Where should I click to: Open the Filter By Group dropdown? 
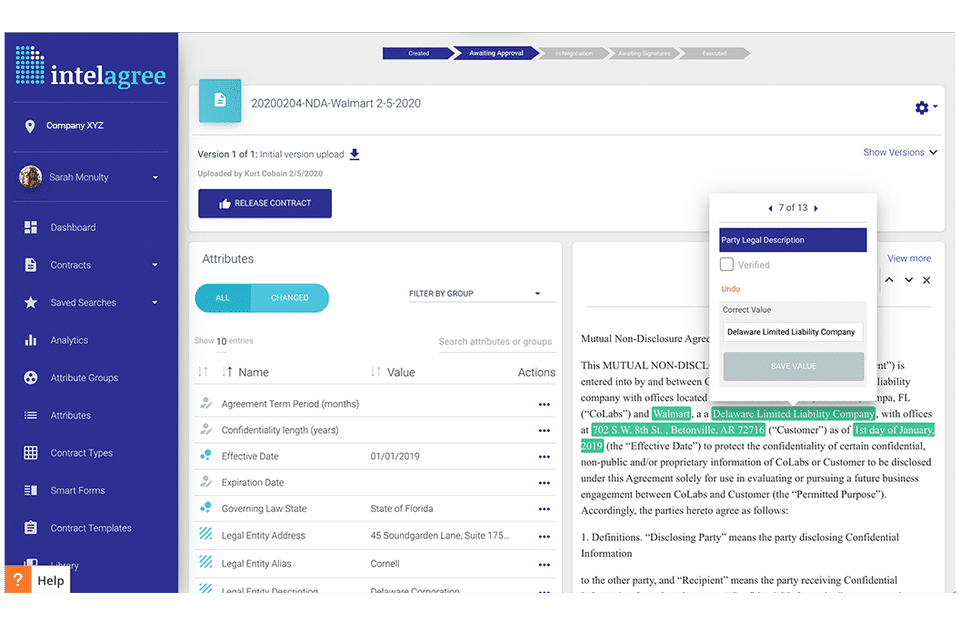[482, 294]
